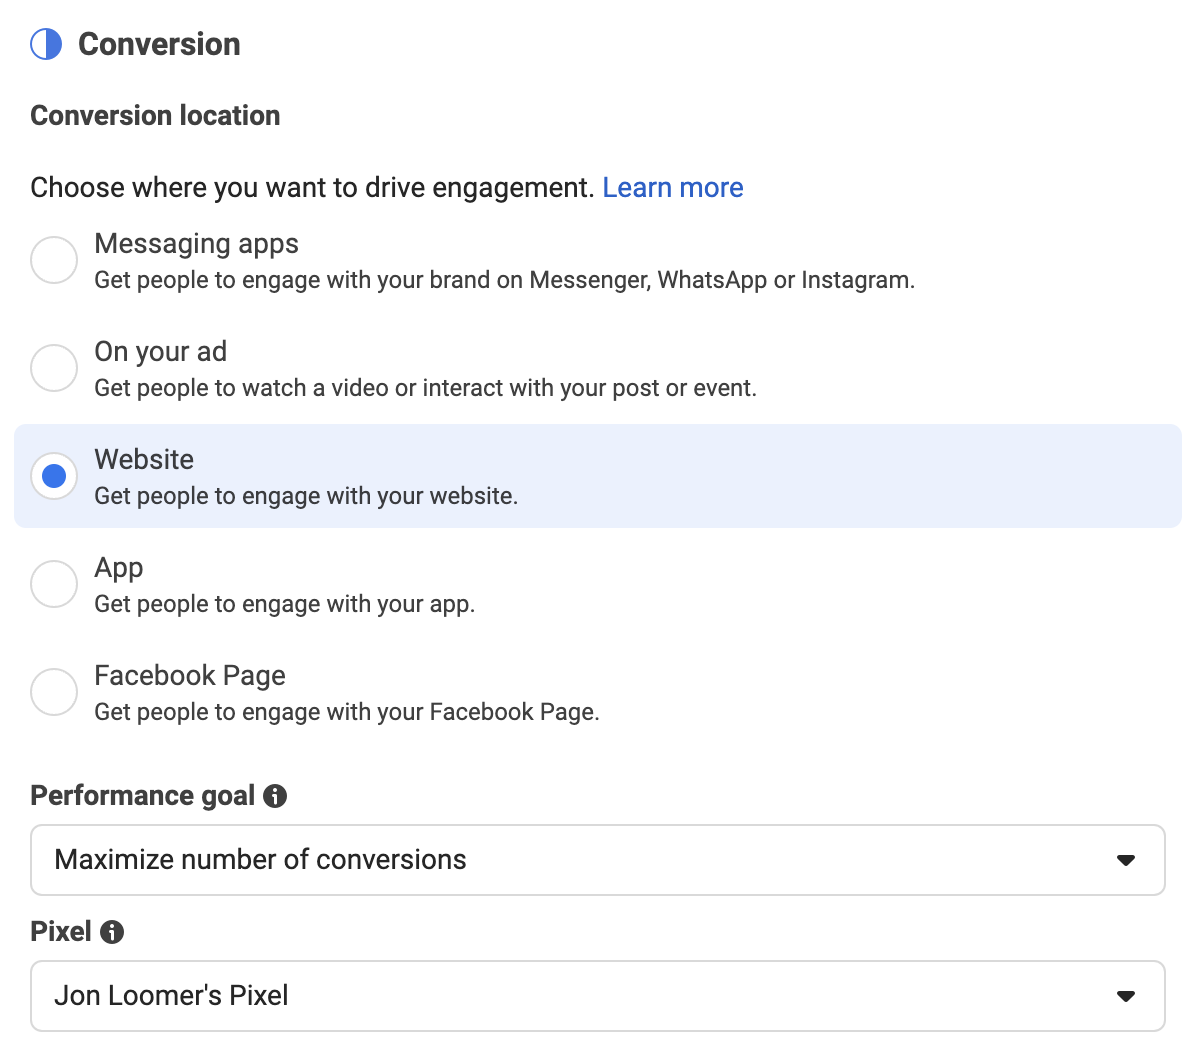Select the App radio button

pyautogui.click(x=54, y=584)
